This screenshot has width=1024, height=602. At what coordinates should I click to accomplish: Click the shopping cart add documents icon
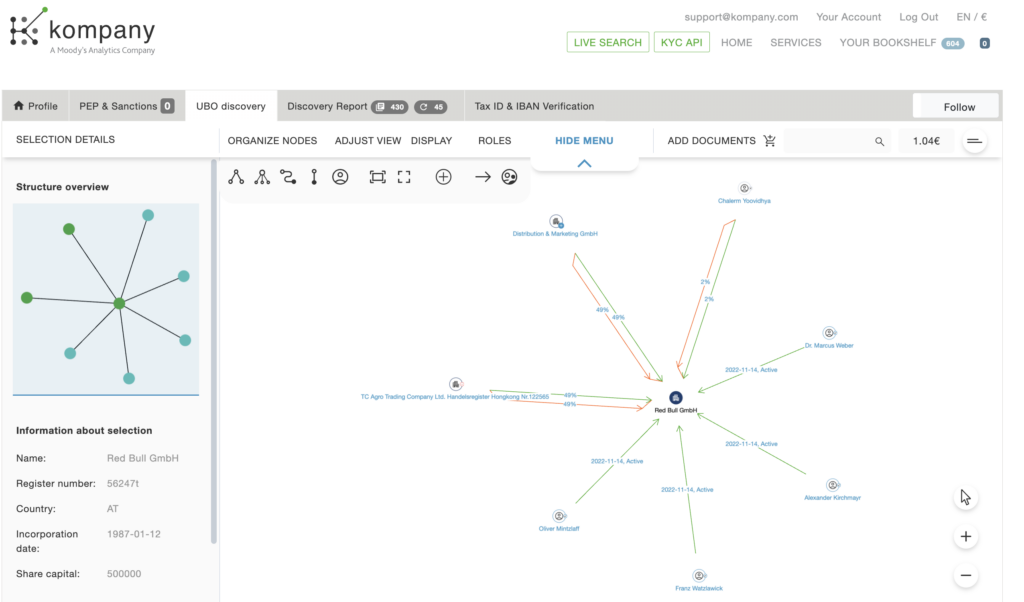point(769,141)
